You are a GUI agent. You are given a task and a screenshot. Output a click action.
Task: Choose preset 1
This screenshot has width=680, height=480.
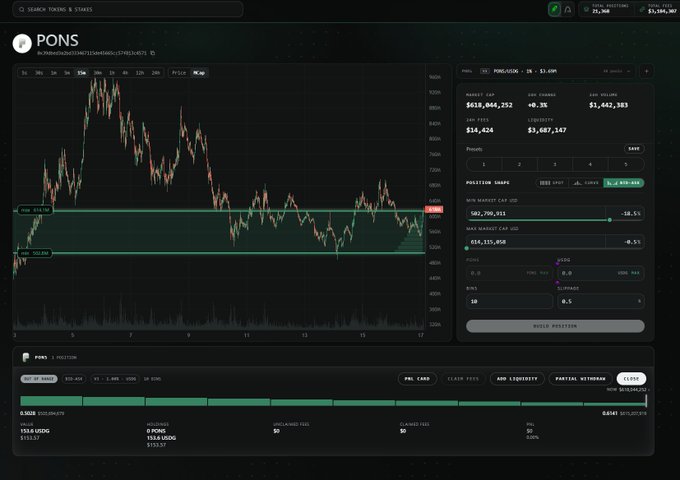(x=484, y=164)
